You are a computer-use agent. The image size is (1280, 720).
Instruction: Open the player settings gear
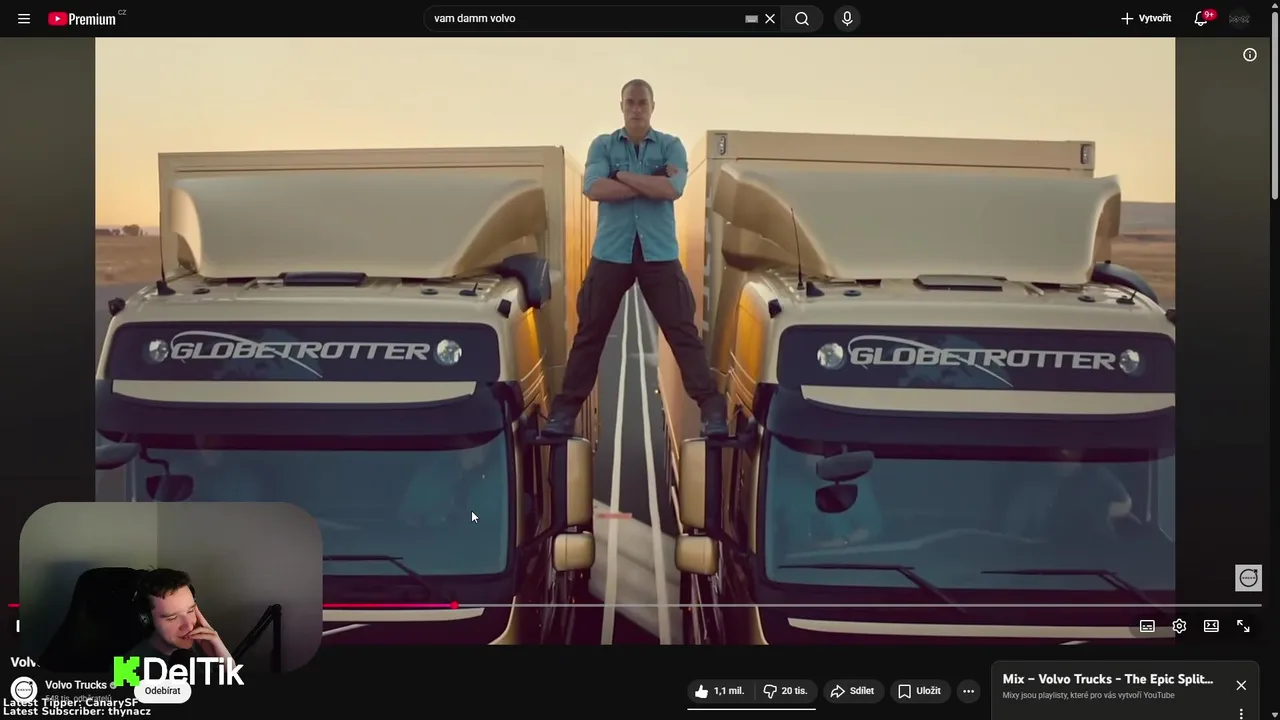coord(1179,626)
